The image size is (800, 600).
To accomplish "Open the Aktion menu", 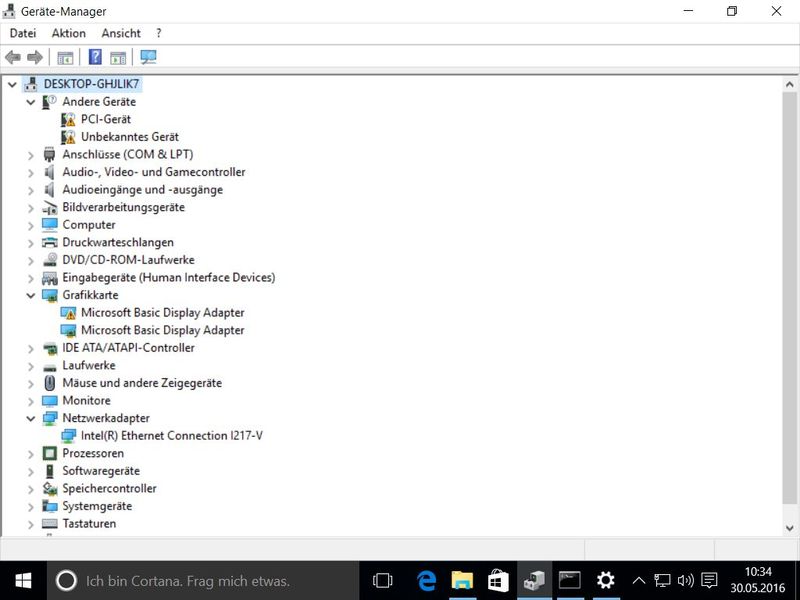I will 69,33.
